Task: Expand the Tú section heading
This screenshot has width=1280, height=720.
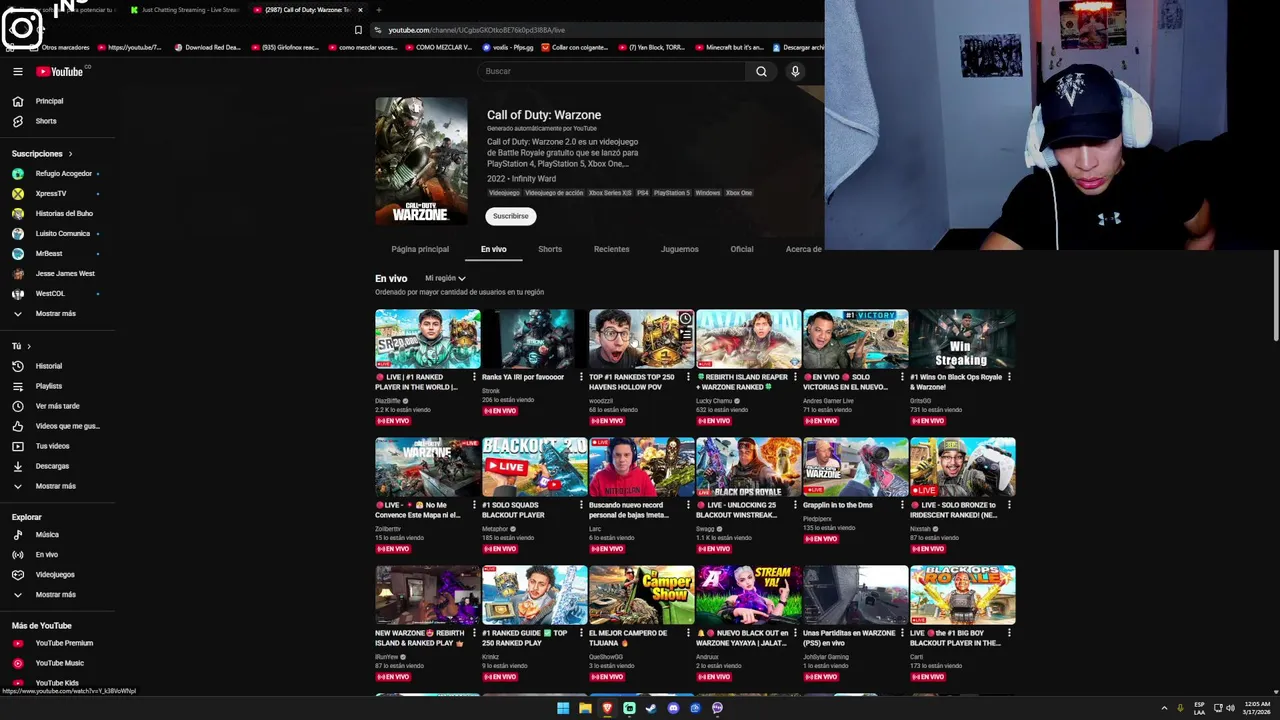Action: coord(21,346)
